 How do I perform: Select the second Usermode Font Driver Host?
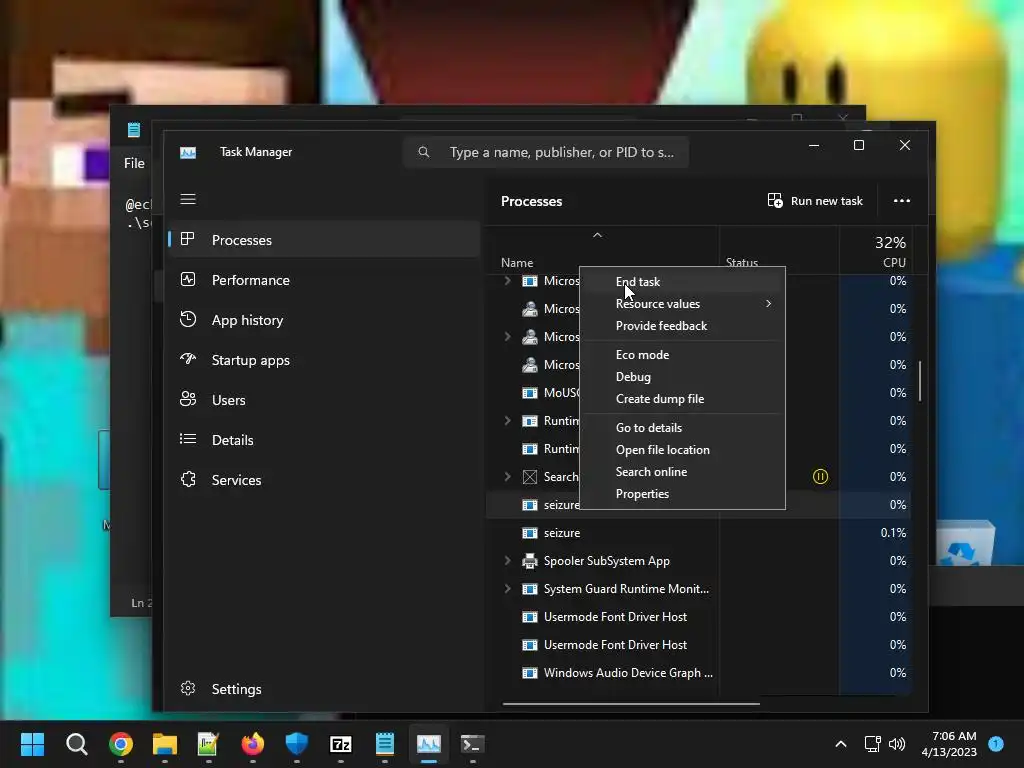tap(698, 645)
